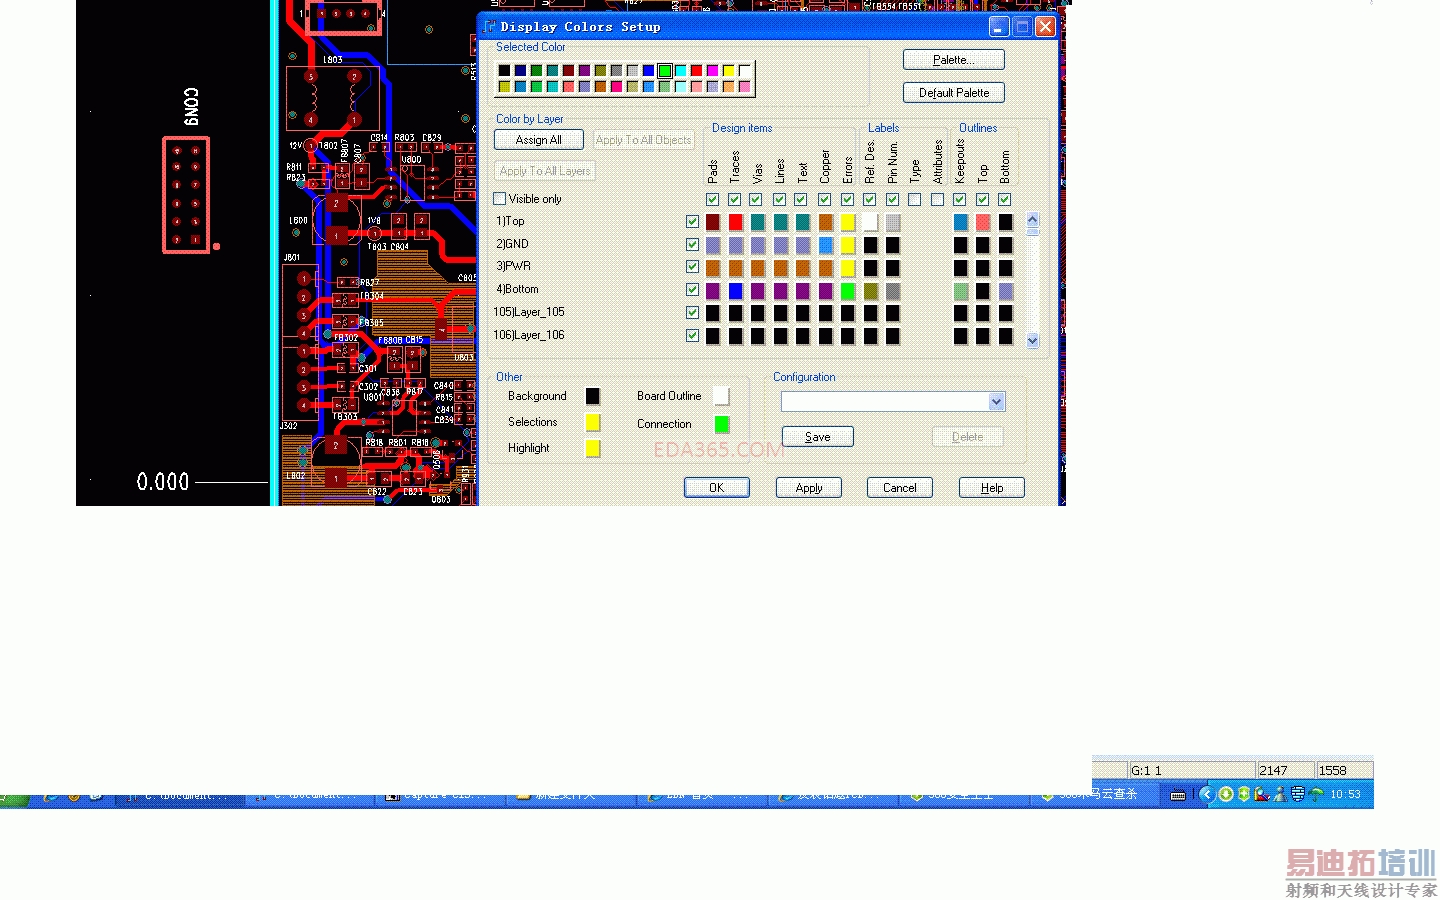The height and width of the screenshot is (900, 1440).
Task: Pick the bright blue swatch in top palette row
Action: (649, 71)
